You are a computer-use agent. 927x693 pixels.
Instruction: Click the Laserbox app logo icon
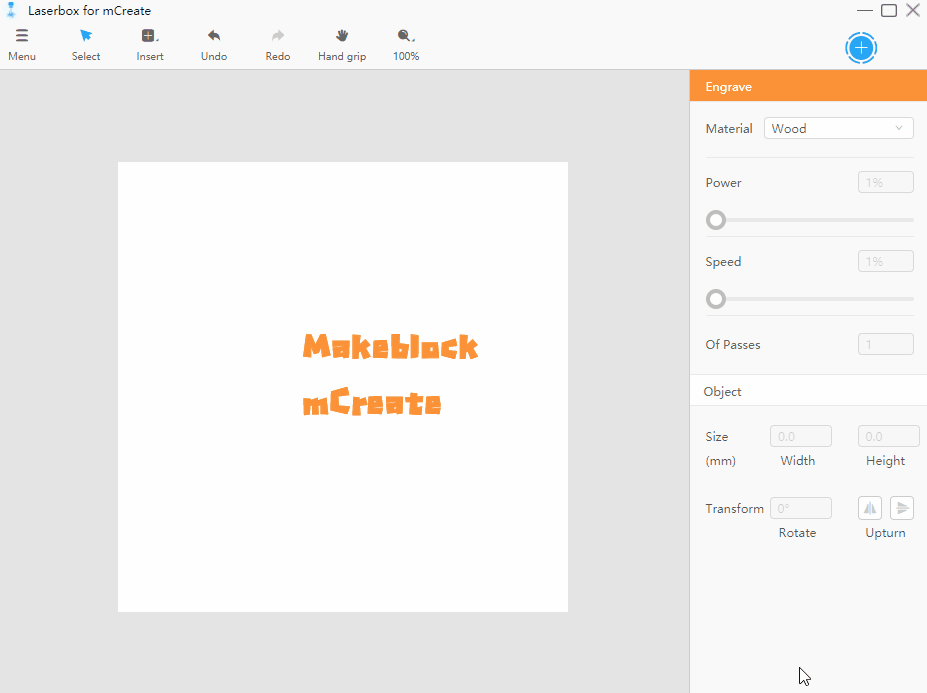(x=11, y=10)
